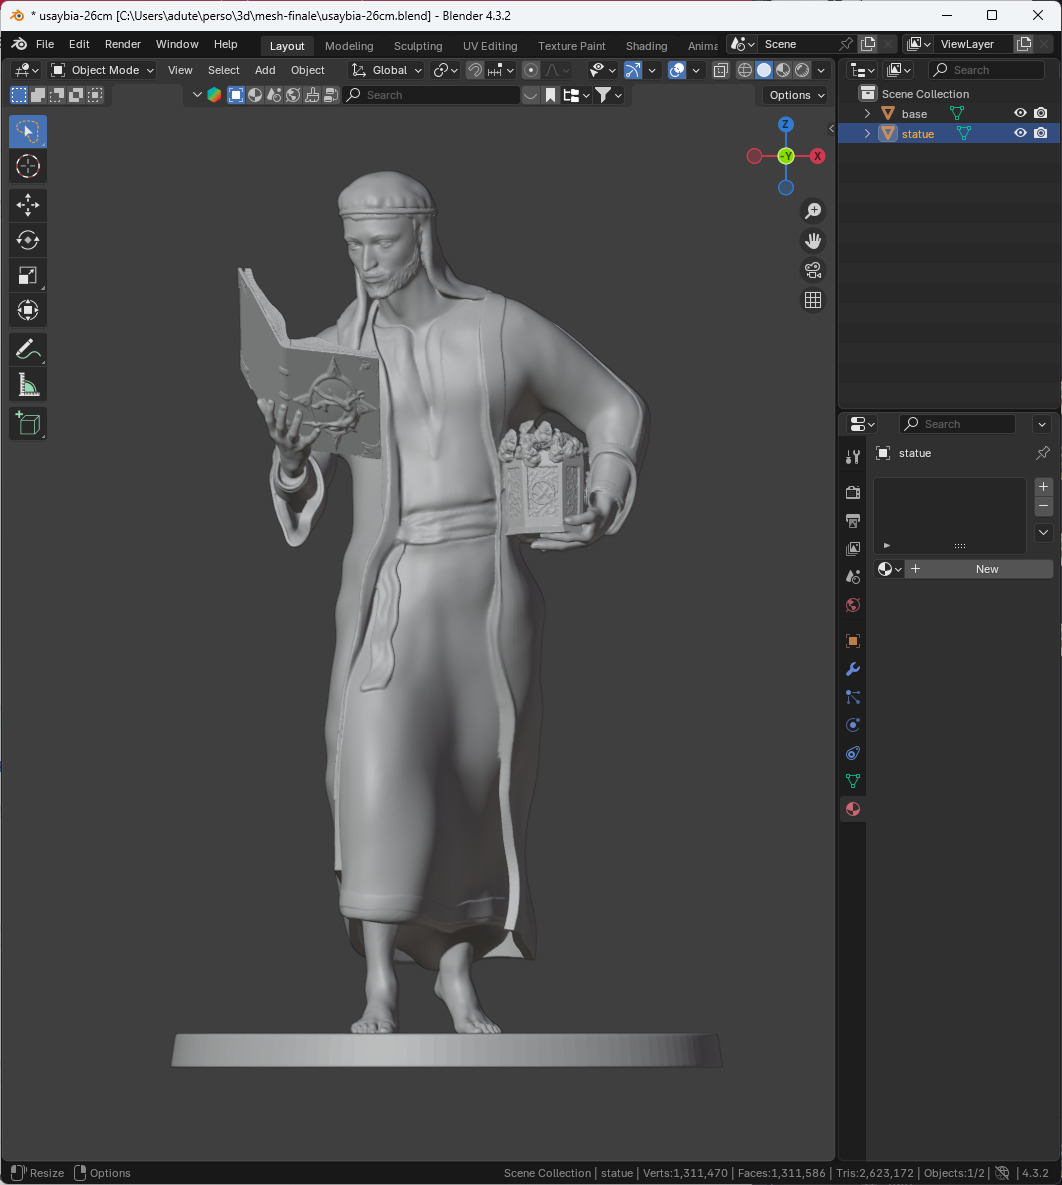Click in the outliner Search field
This screenshot has height=1185, width=1062.
[986, 70]
